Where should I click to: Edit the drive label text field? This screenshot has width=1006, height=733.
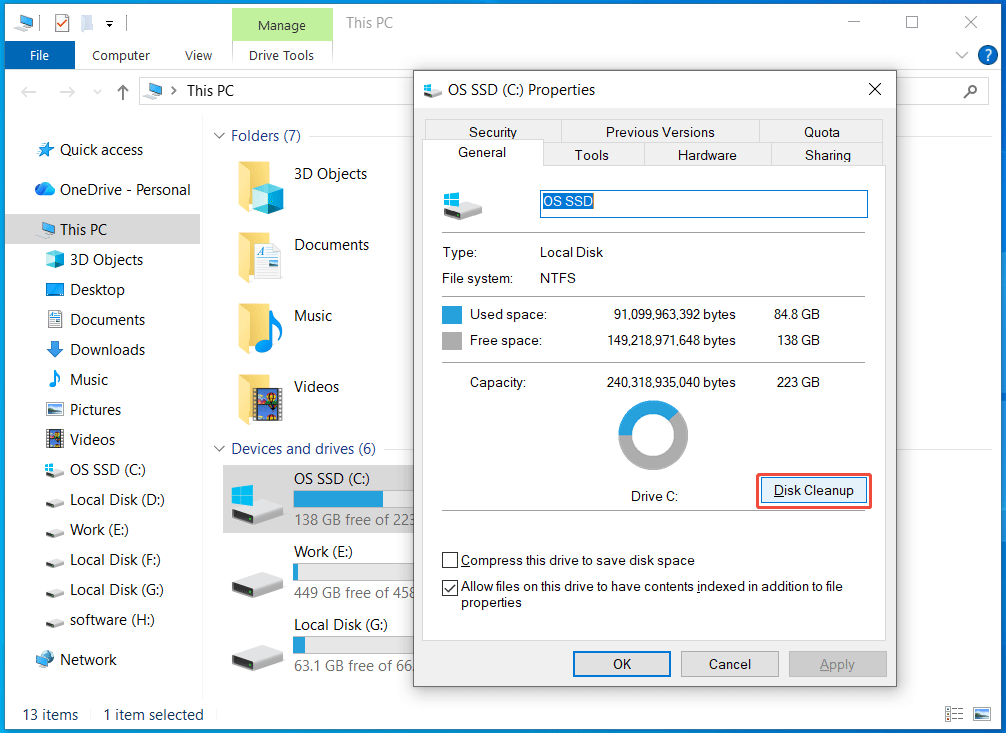700,203
